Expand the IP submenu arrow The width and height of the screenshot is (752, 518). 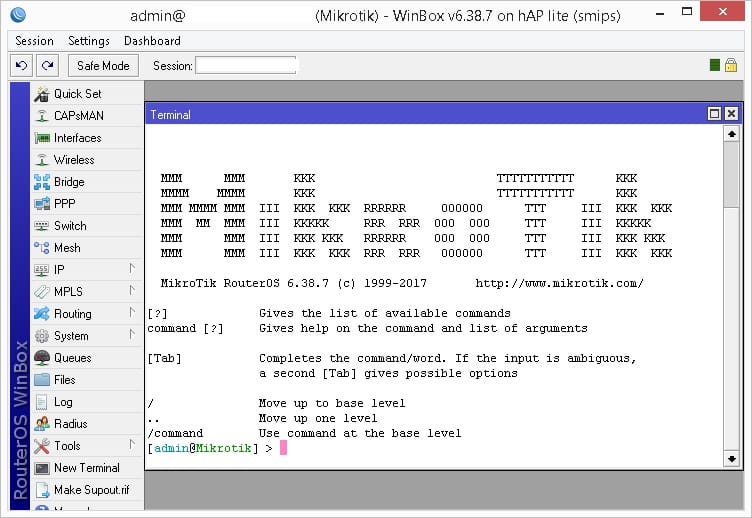tap(132, 269)
